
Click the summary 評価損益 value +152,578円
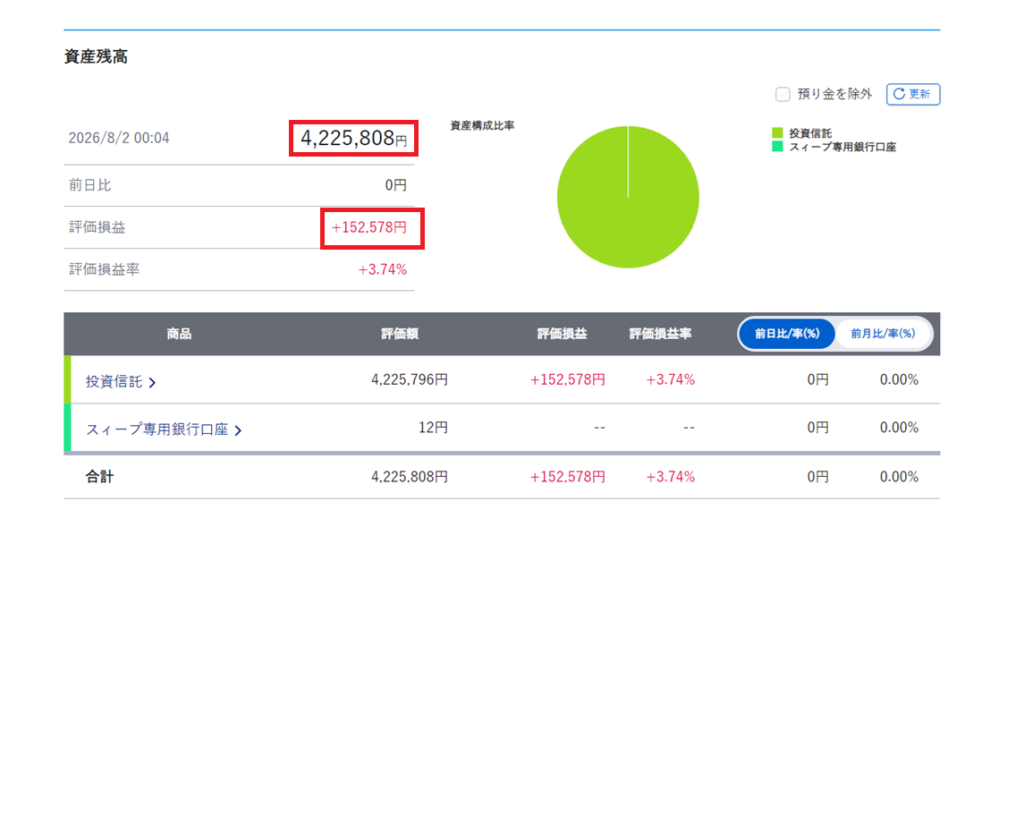(369, 227)
